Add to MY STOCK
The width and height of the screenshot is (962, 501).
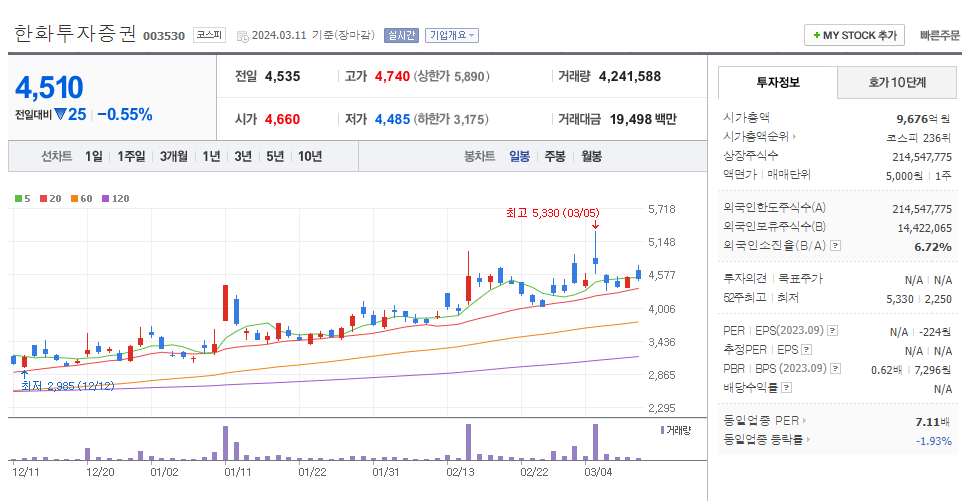(x=855, y=36)
